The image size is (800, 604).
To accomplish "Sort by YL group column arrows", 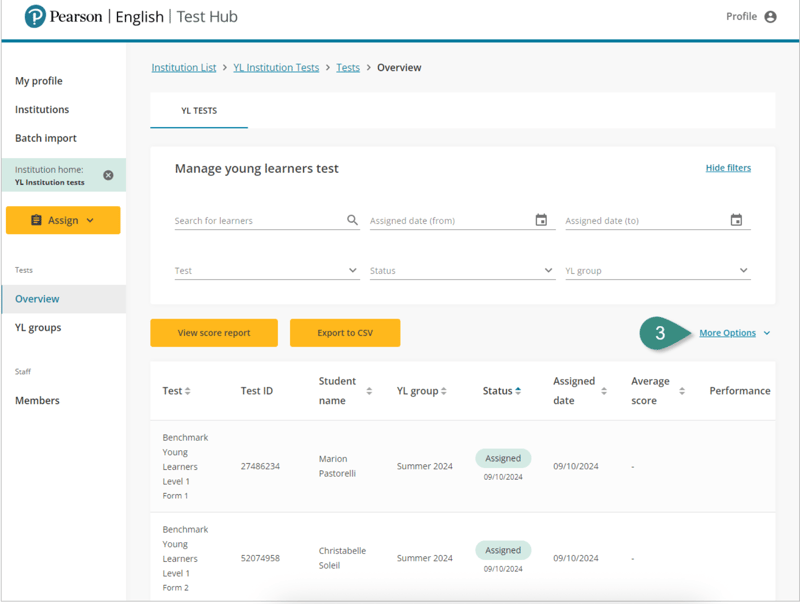I will pyautogui.click(x=444, y=391).
